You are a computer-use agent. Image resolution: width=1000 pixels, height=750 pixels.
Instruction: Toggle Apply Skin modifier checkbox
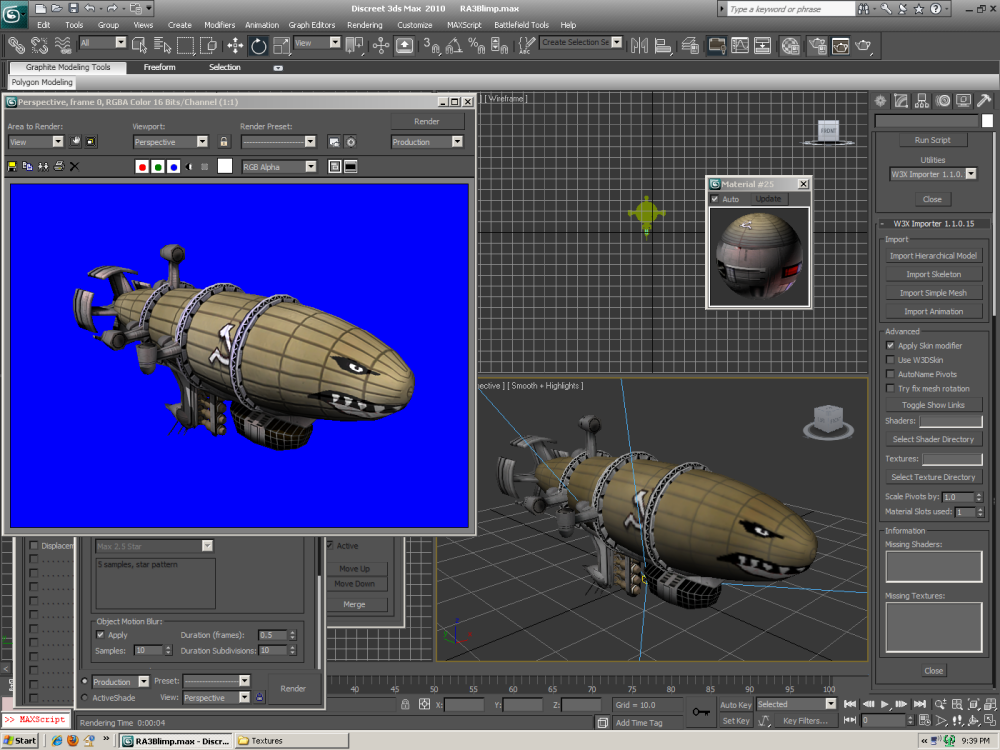[x=890, y=346]
